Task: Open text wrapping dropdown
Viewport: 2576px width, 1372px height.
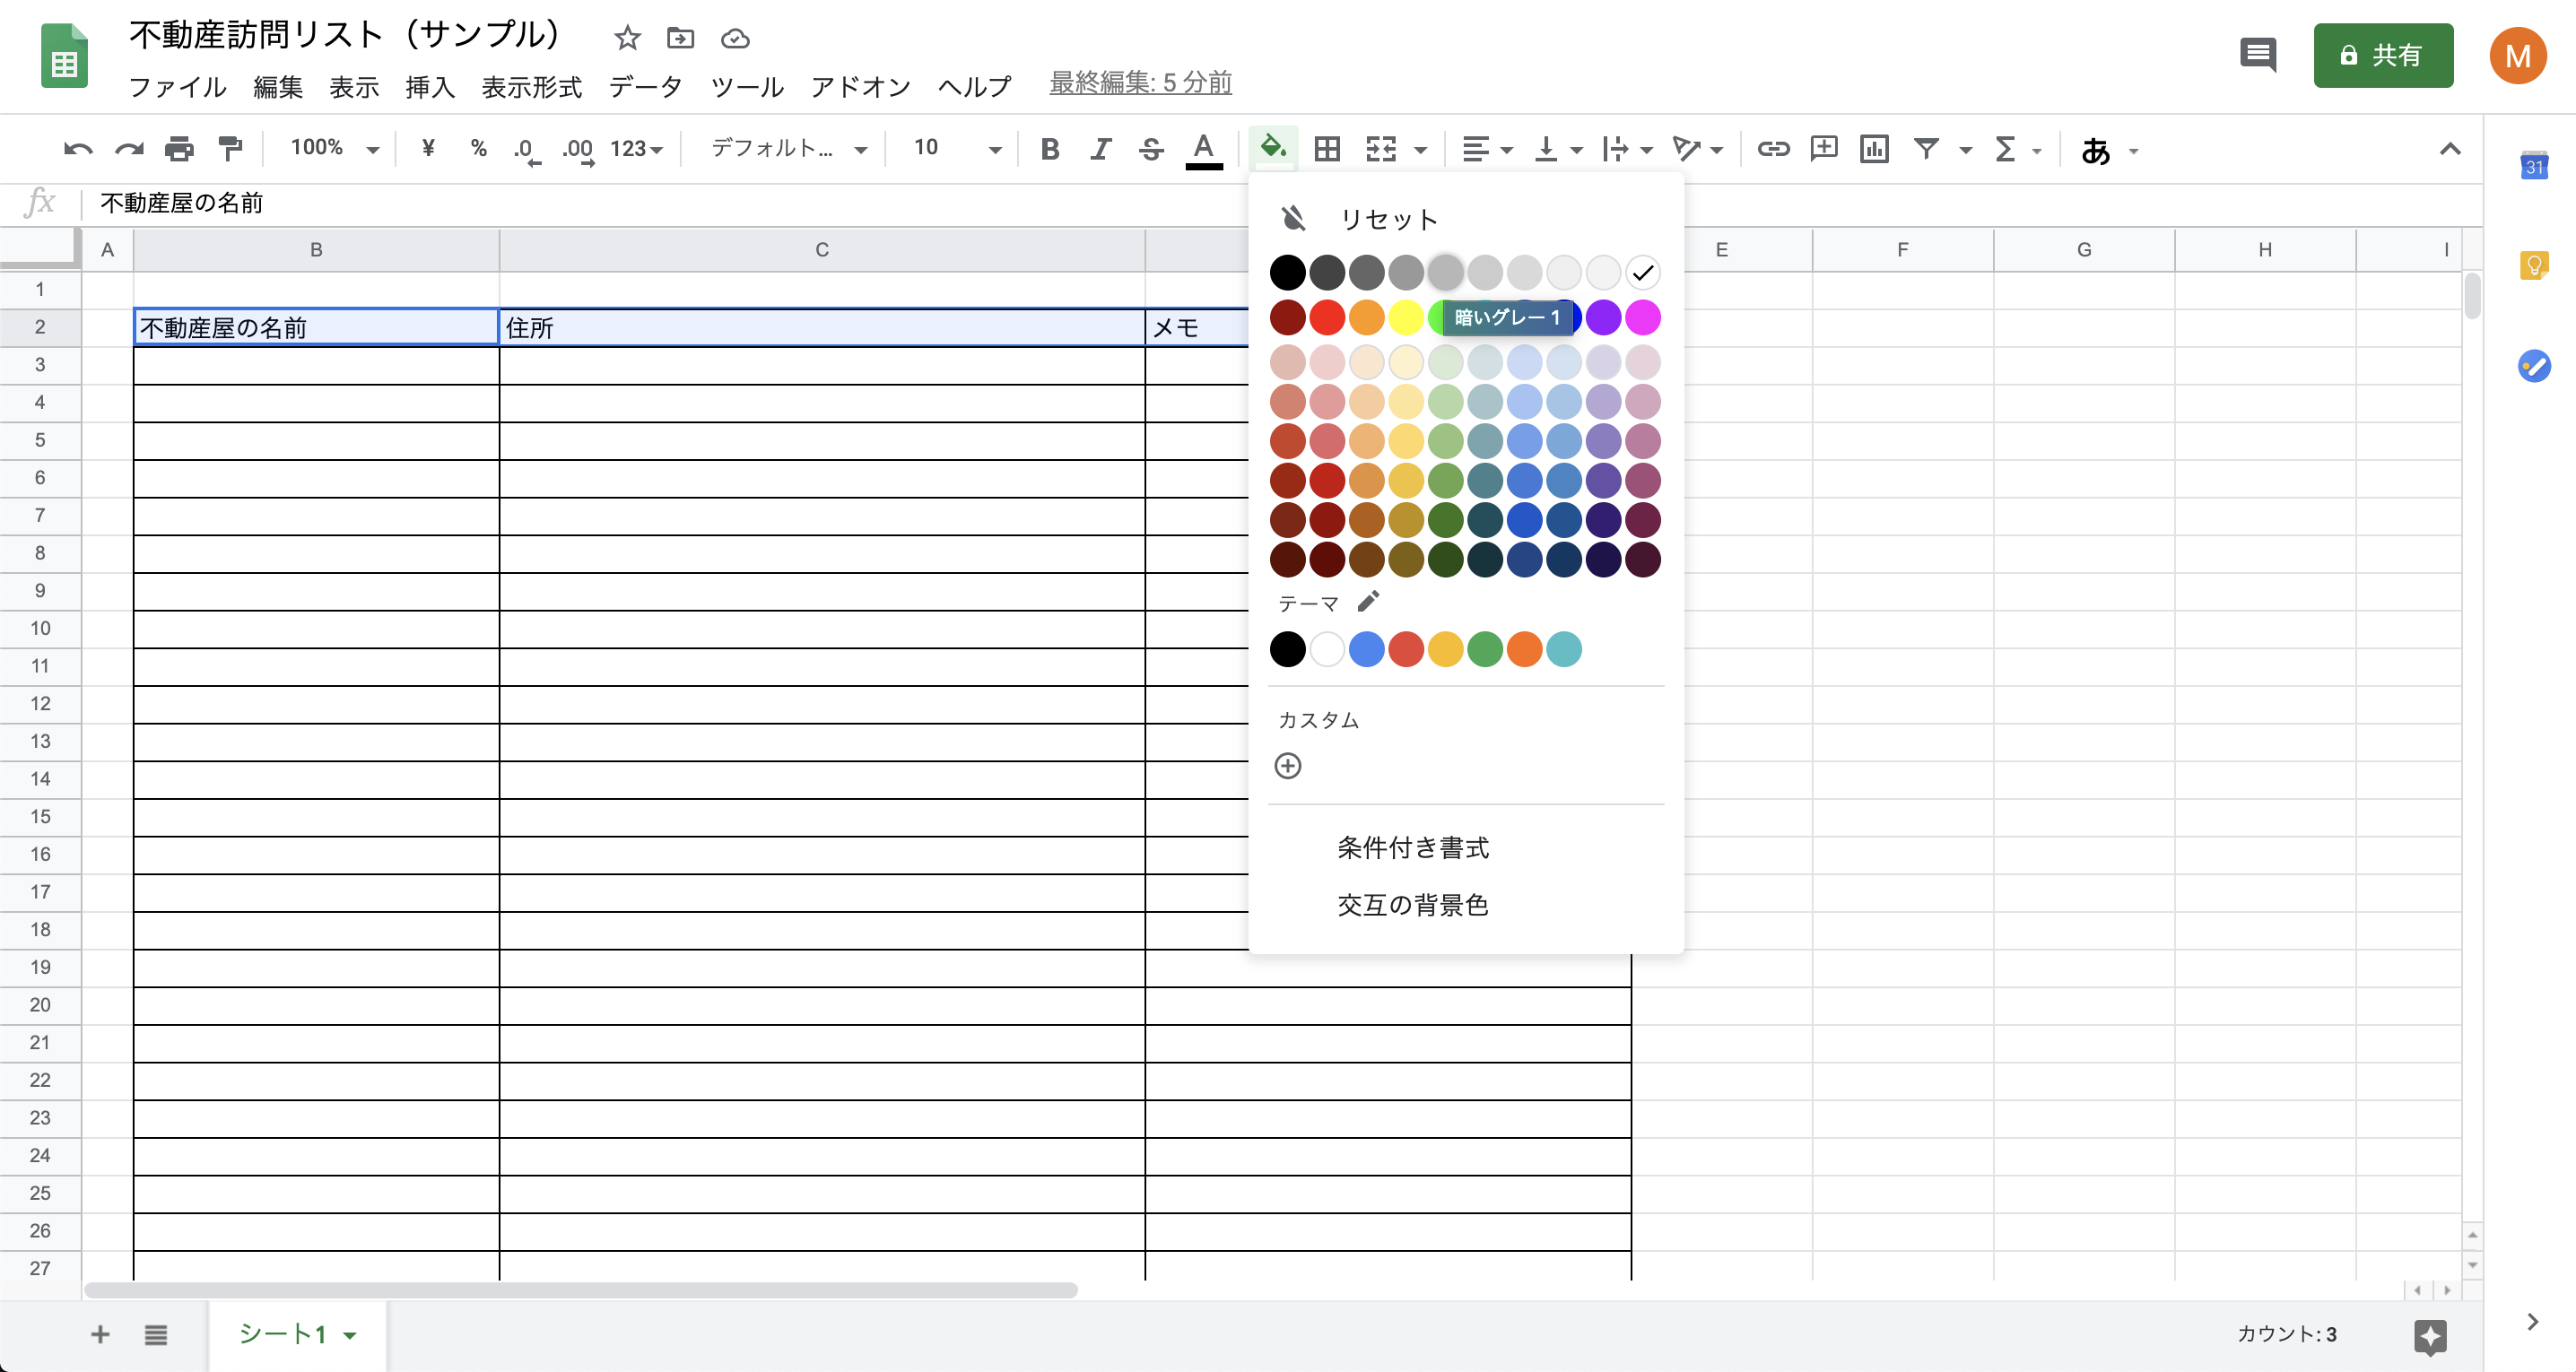Action: pos(1626,149)
